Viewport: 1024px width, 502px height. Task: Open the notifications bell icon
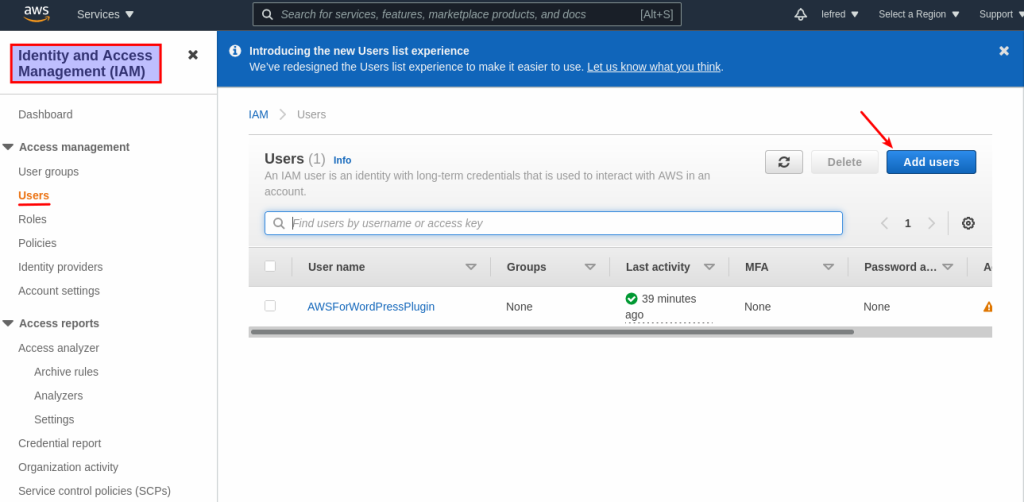(801, 14)
